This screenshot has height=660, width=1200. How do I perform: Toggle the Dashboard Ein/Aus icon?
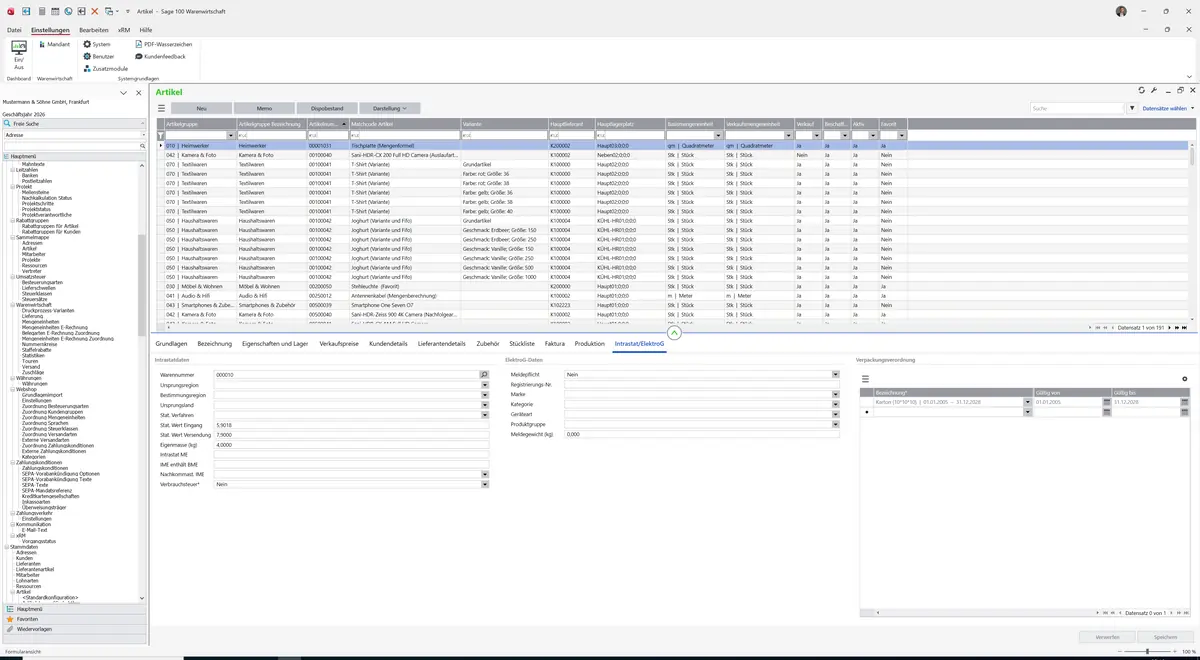18,54
